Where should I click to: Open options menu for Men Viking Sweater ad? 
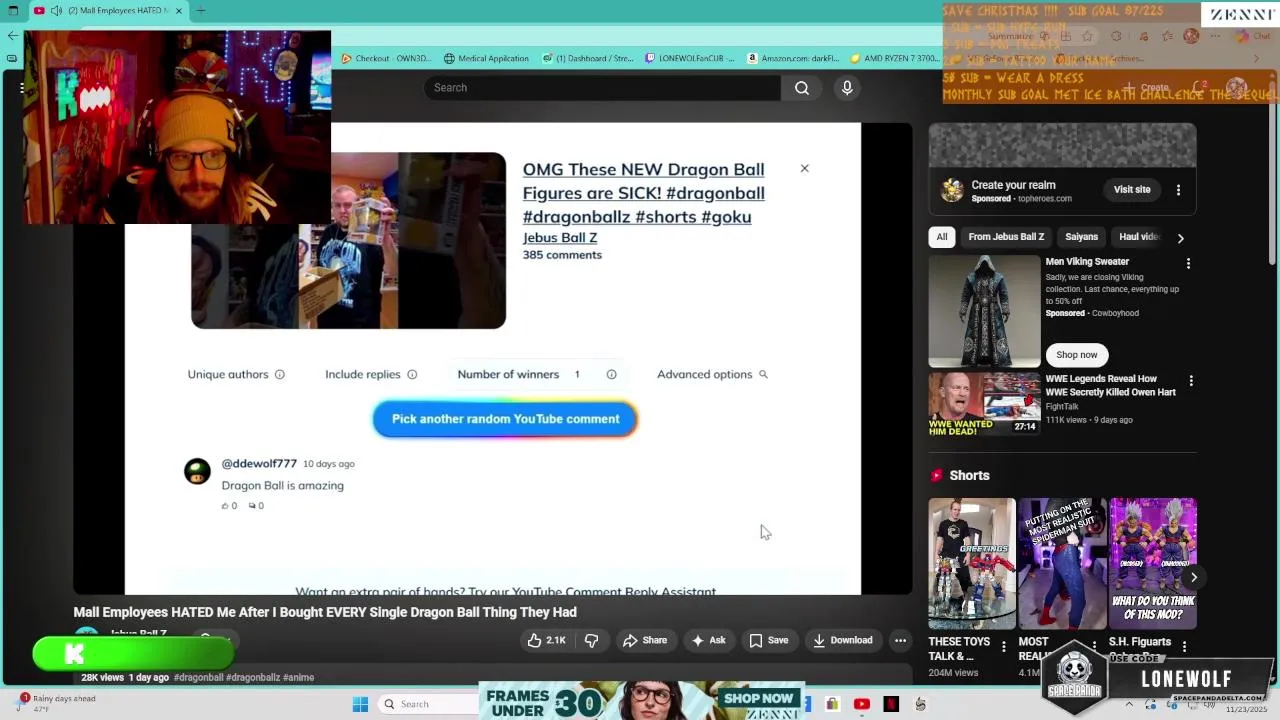point(1188,264)
